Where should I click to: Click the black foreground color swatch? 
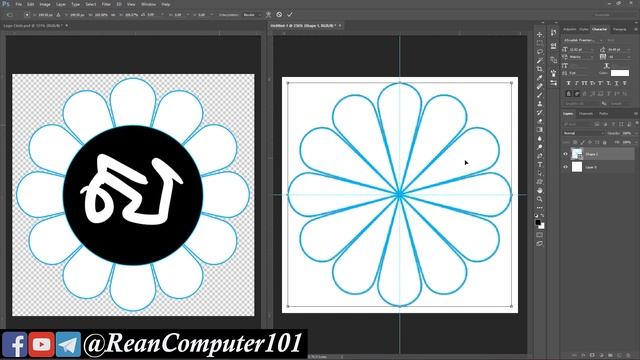pos(538,222)
